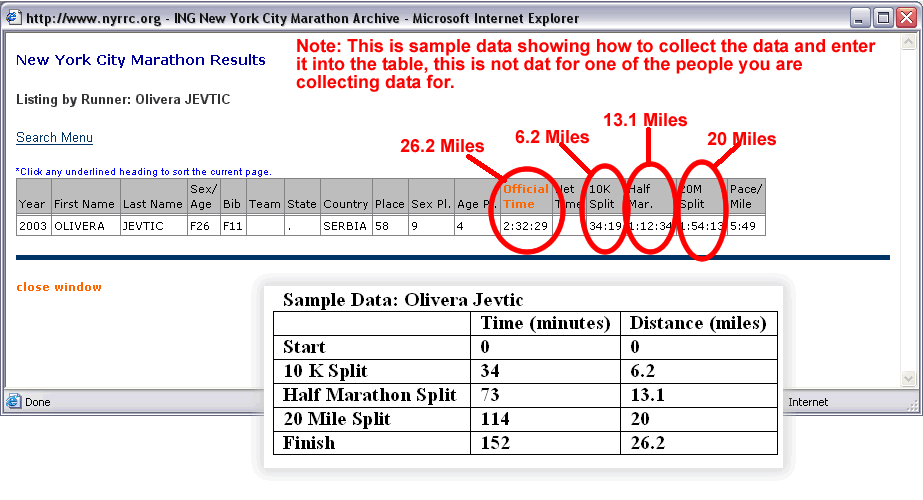The width and height of the screenshot is (923, 500).
Task: Open the Search Menu link
Action: click(54, 138)
